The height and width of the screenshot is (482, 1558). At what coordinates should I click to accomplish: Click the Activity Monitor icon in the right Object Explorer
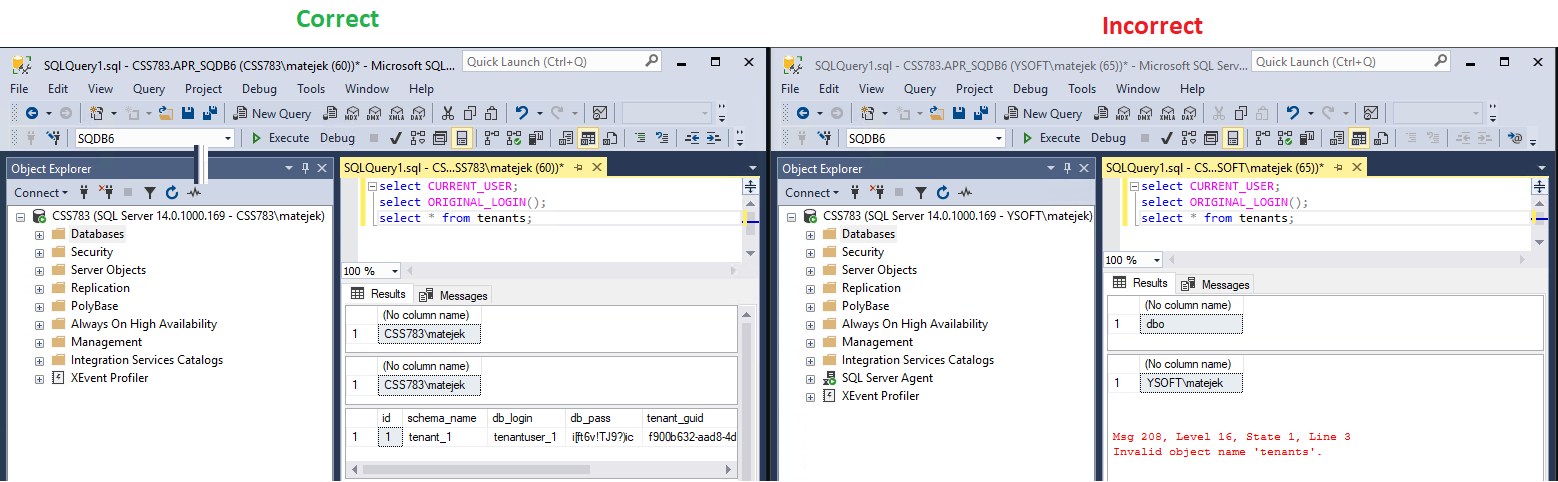pyautogui.click(x=965, y=192)
